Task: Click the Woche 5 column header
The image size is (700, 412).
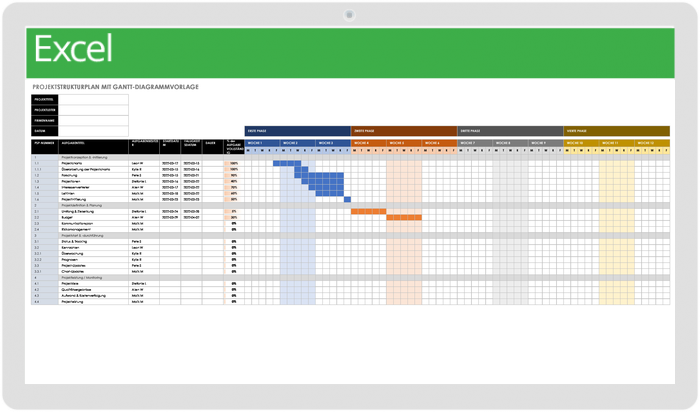Action: coord(404,143)
